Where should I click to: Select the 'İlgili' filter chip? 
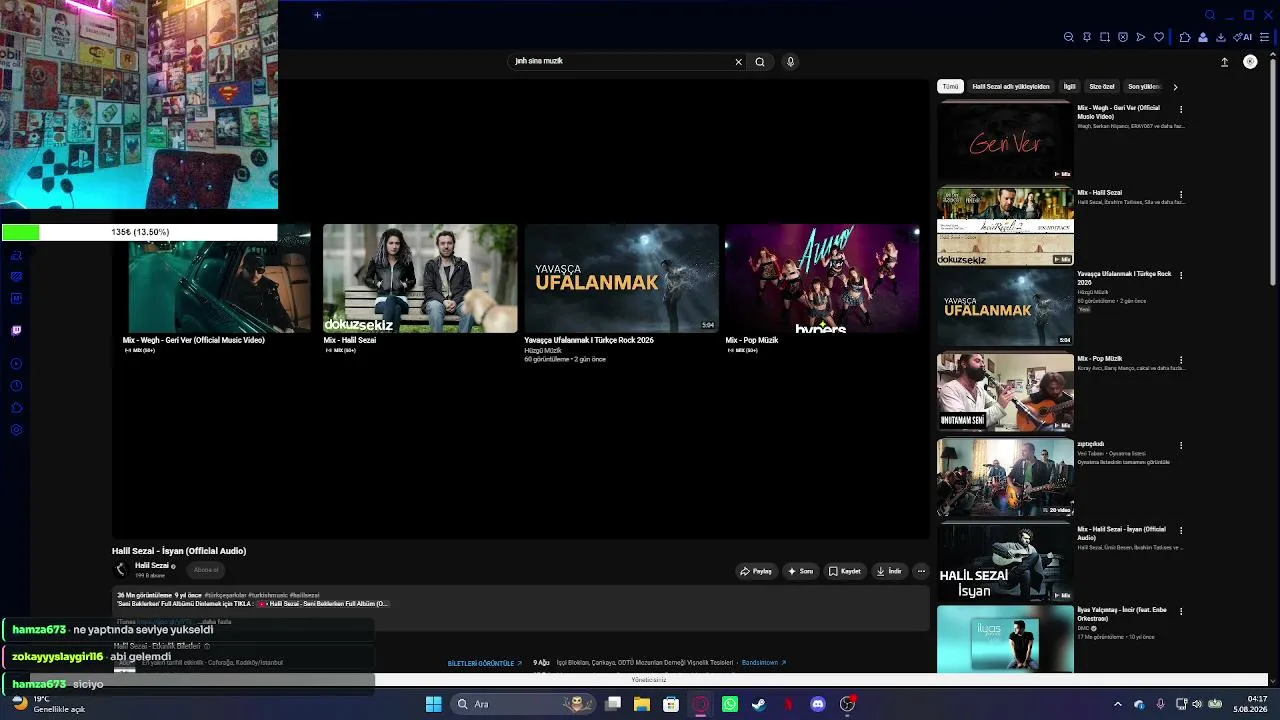(x=1069, y=87)
